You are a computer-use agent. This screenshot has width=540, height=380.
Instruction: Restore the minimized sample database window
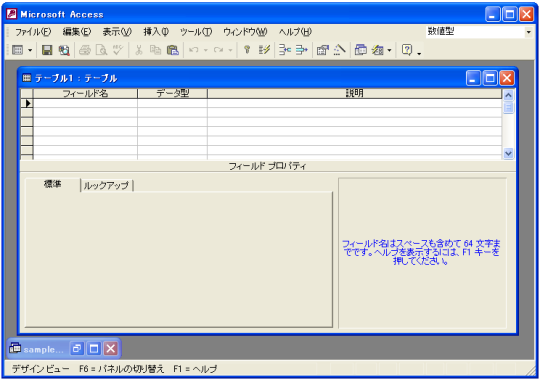click(76, 349)
